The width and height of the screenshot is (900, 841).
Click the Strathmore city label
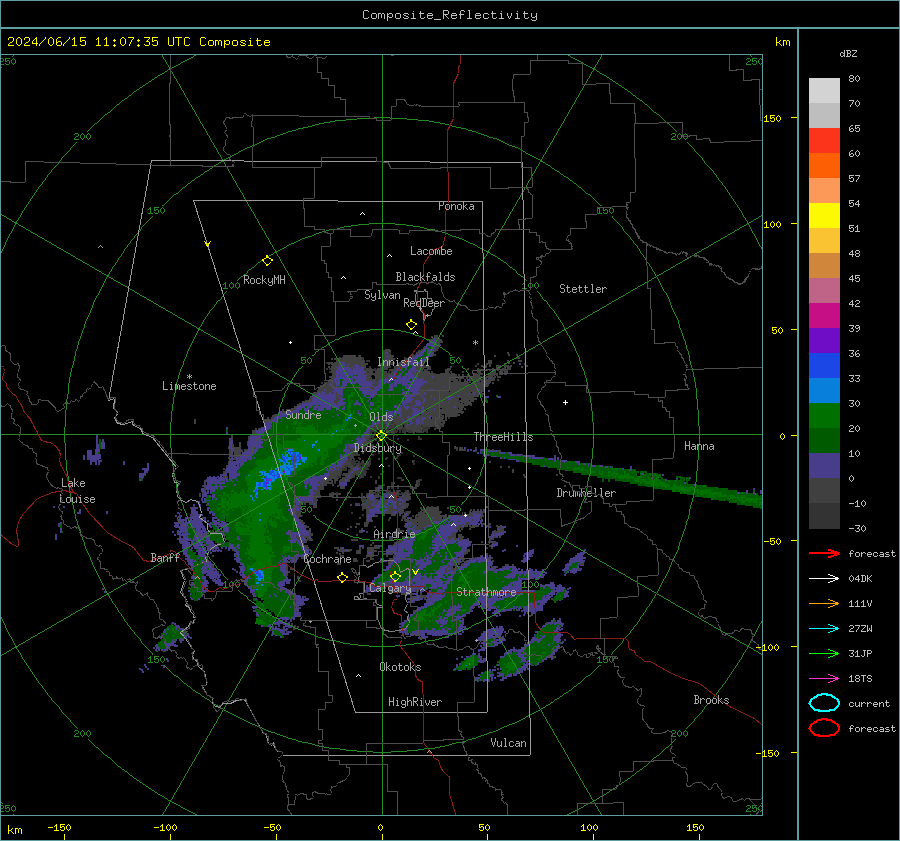(x=486, y=592)
